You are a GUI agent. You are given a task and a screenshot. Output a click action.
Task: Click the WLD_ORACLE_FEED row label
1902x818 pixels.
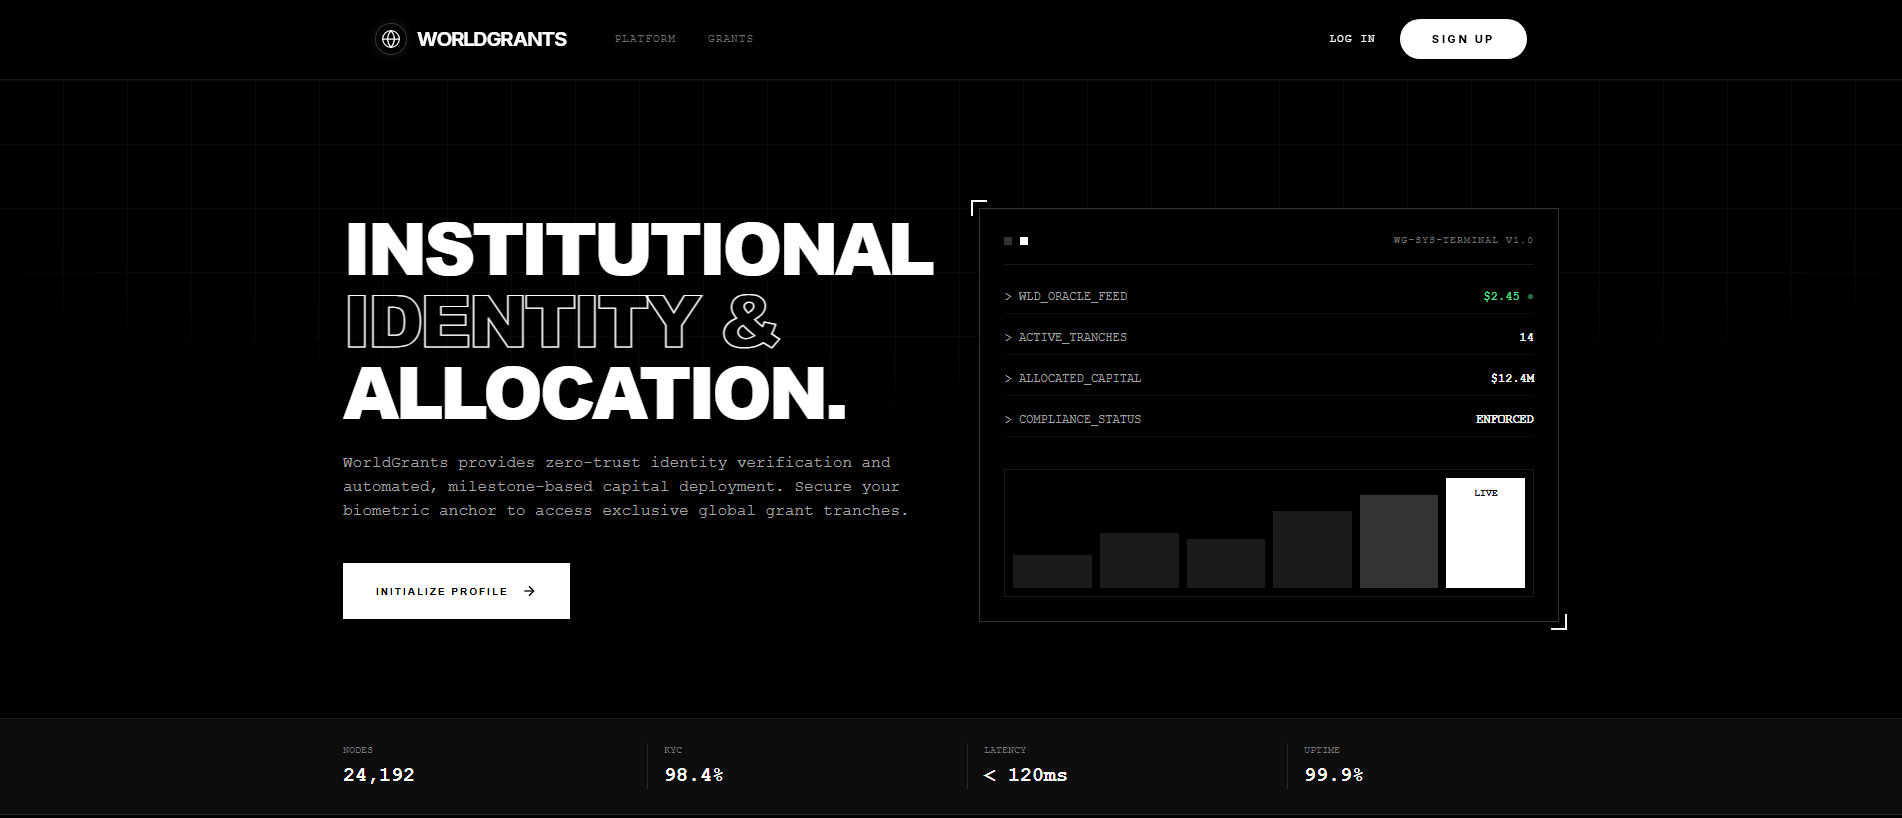click(1073, 296)
